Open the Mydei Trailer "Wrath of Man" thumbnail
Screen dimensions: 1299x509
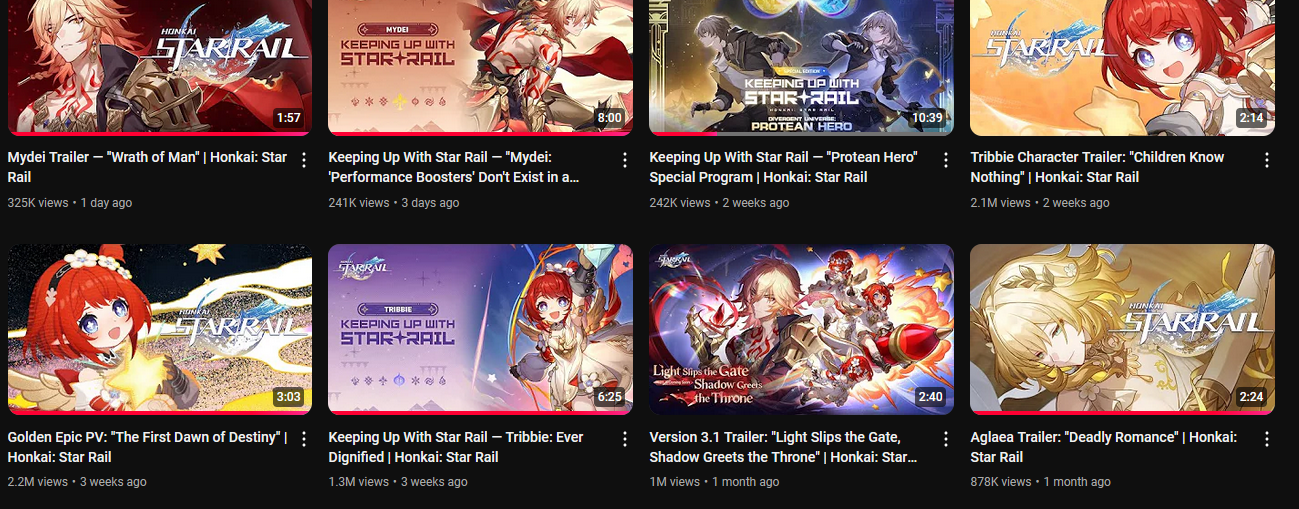[160, 67]
